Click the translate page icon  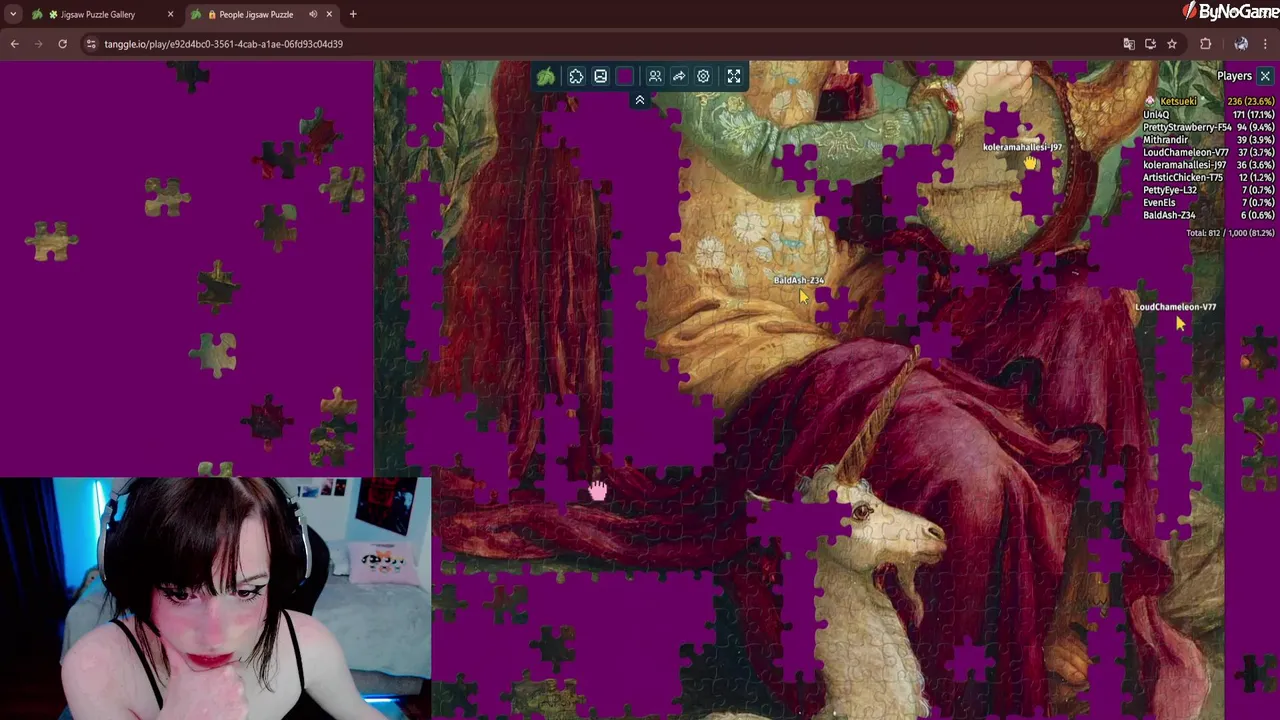point(1129,44)
